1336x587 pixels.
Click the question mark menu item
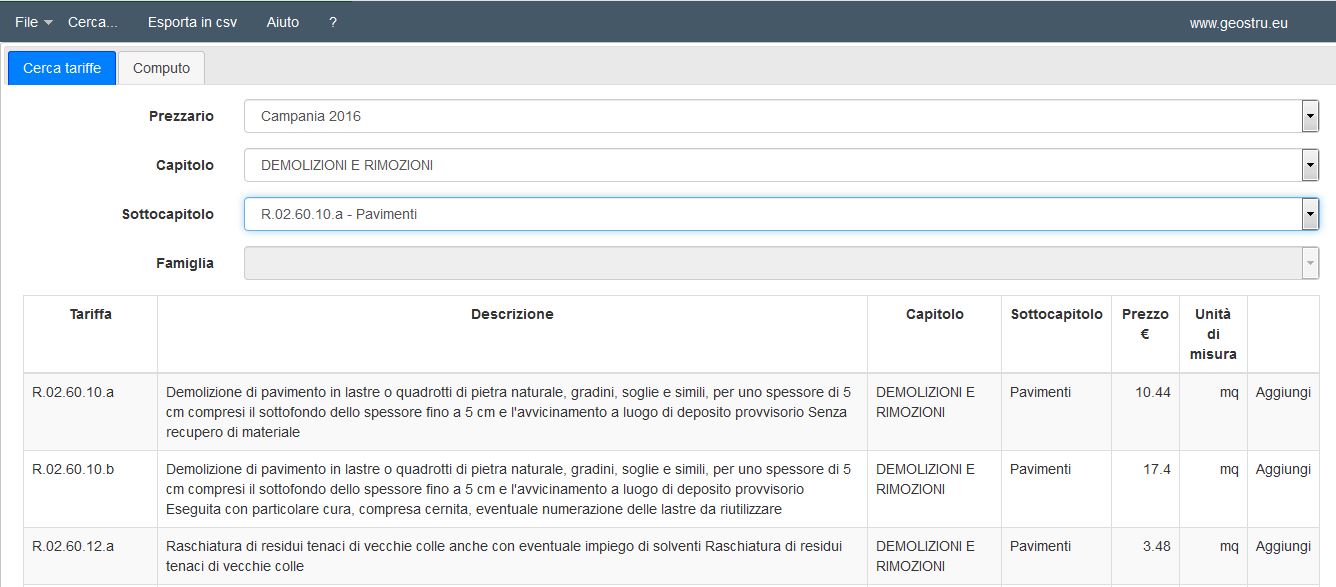[333, 22]
